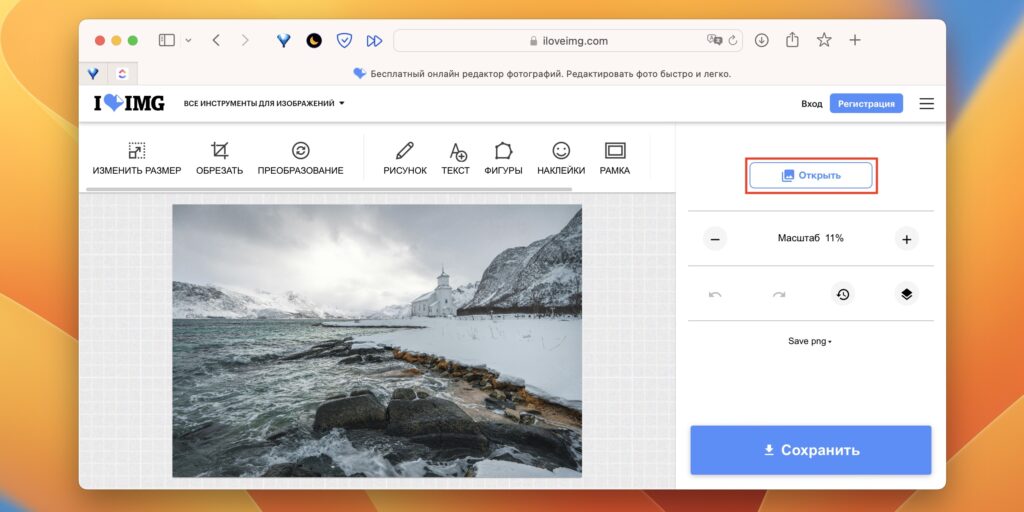Select the active iLoveIMG editor tab

(x=541, y=74)
